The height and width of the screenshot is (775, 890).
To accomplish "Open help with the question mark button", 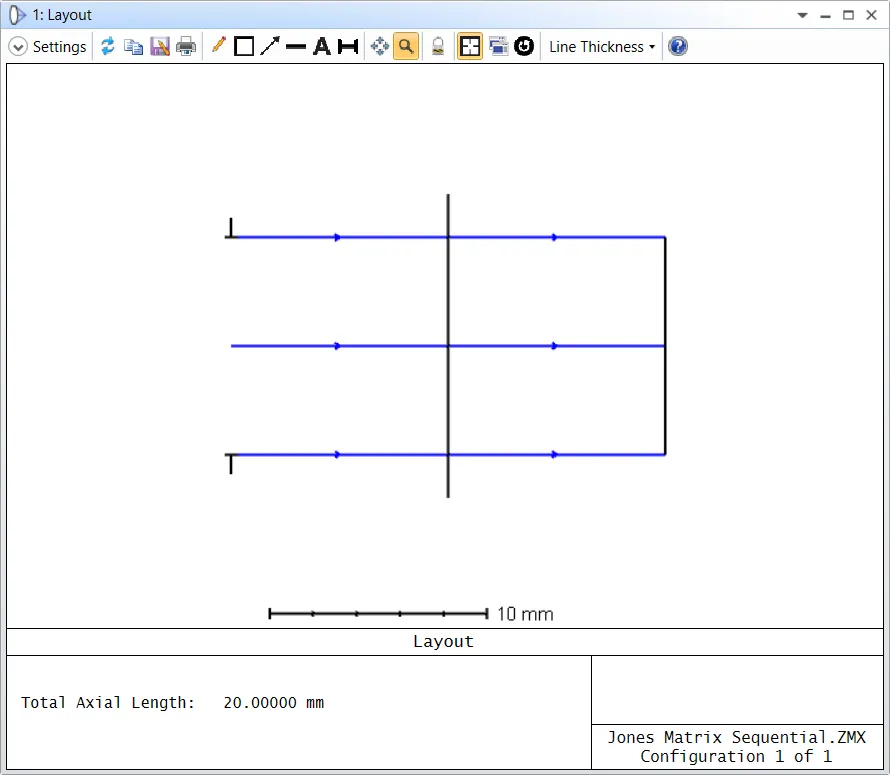I will pyautogui.click(x=678, y=46).
